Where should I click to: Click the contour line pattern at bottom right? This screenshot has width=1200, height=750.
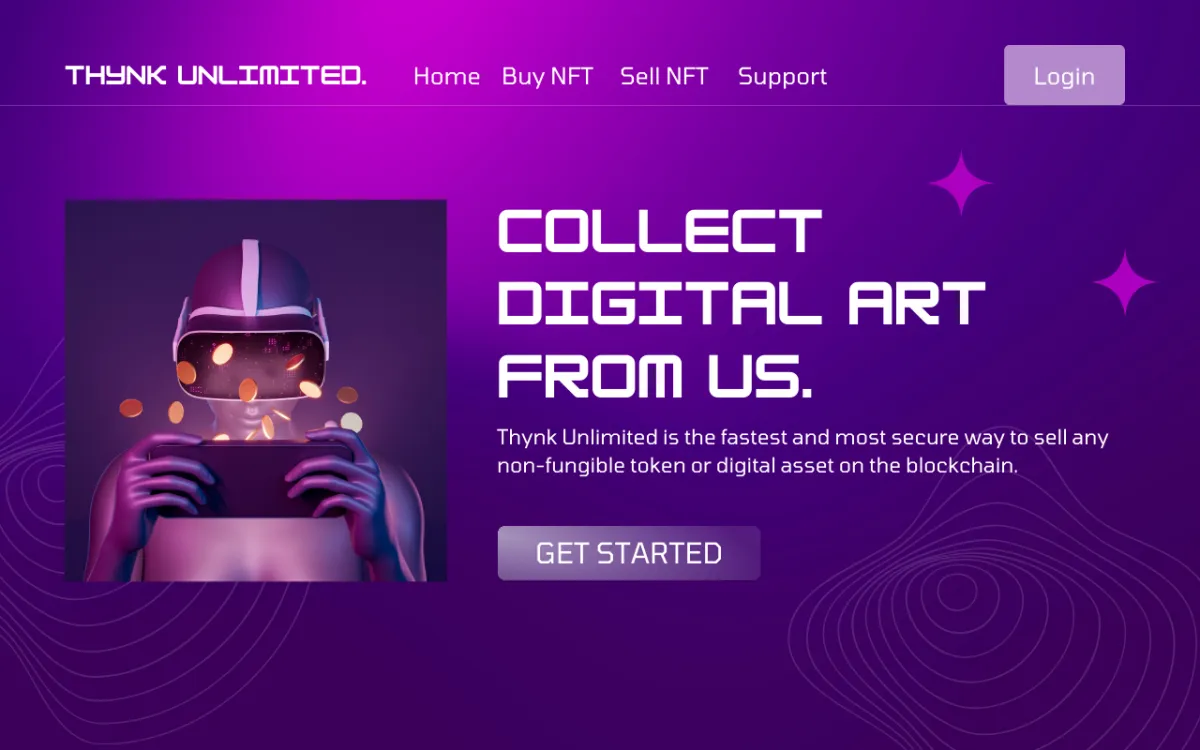pos(990,620)
